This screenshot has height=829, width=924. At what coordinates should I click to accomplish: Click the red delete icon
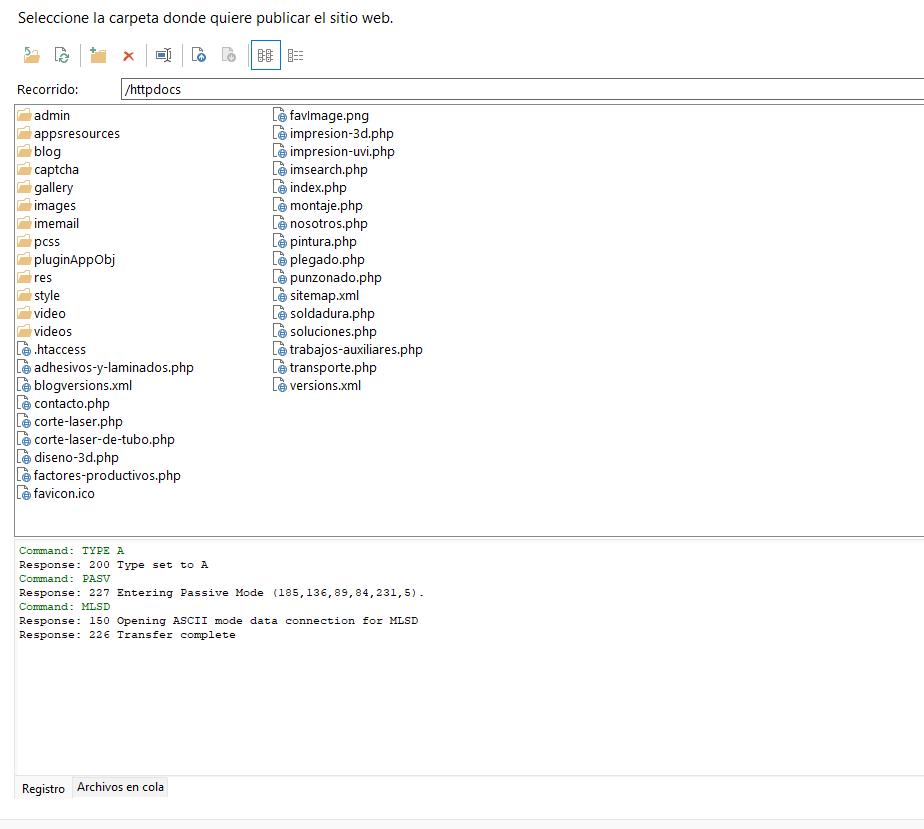[x=128, y=56]
